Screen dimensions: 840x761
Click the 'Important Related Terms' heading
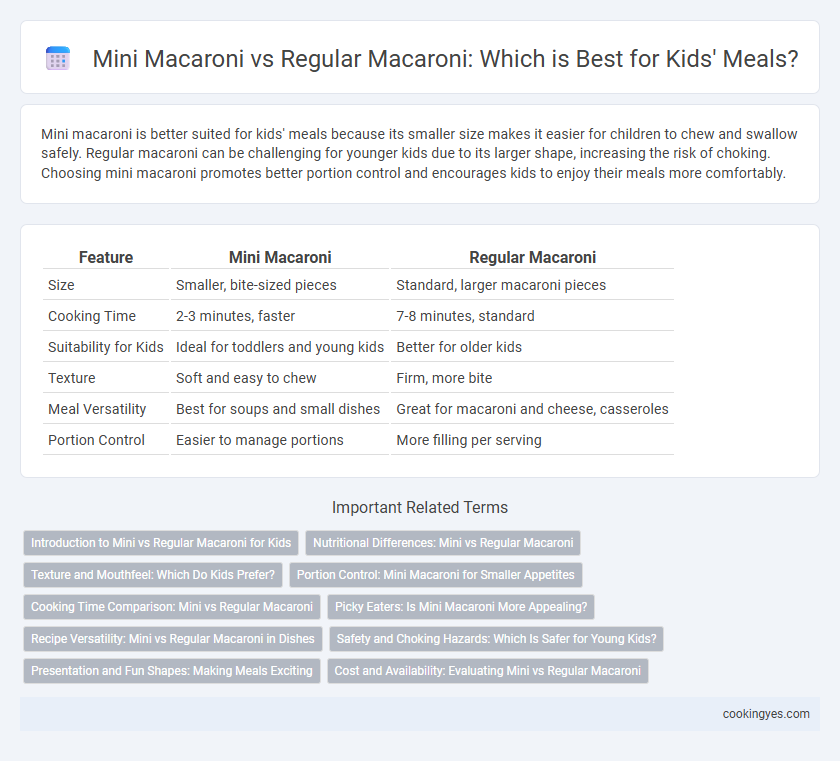(x=420, y=507)
